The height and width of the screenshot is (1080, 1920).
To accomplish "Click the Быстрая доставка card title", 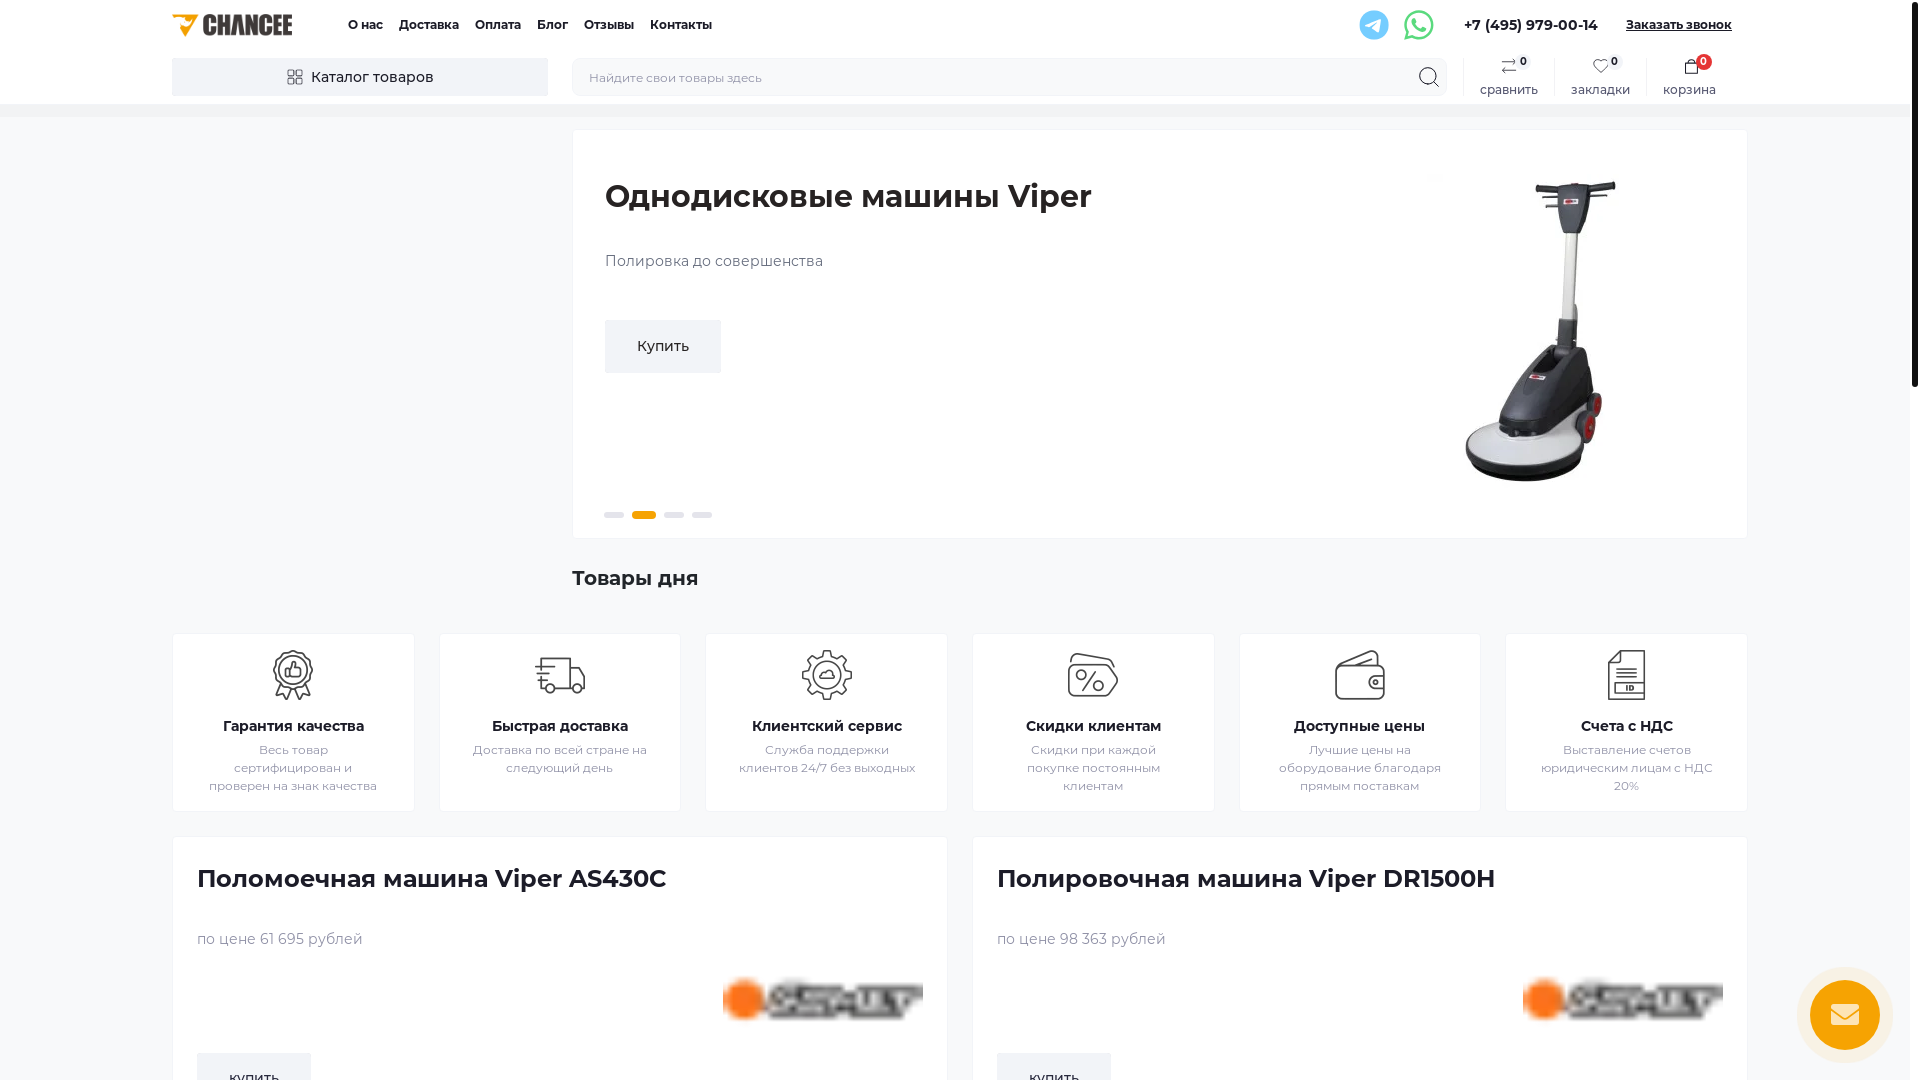I will [x=560, y=726].
